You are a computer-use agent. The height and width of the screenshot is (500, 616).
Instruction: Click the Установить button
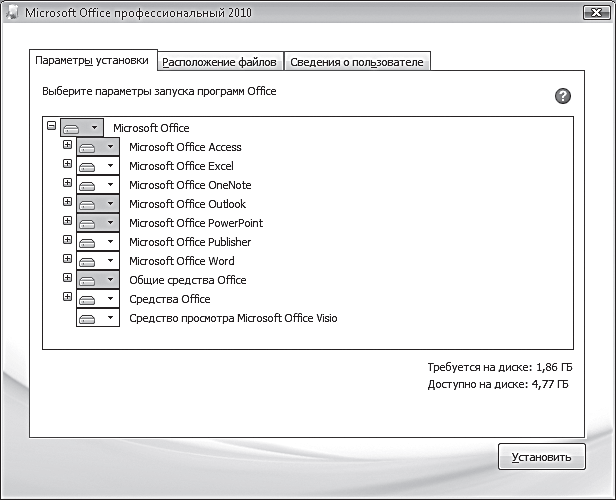(542, 457)
